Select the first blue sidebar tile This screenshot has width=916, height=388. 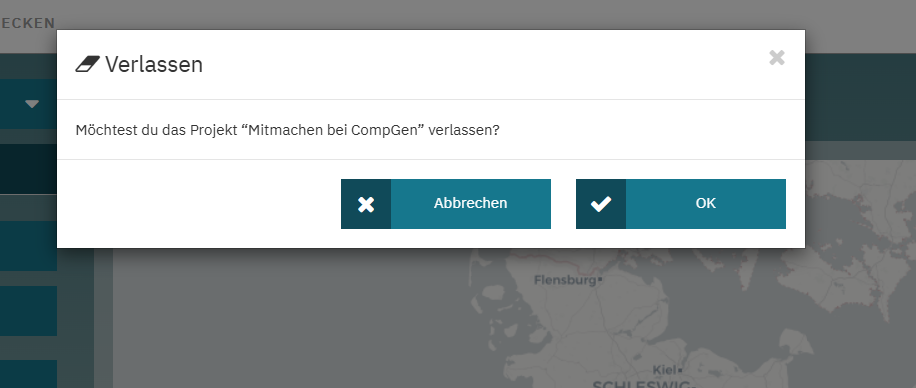(28, 245)
